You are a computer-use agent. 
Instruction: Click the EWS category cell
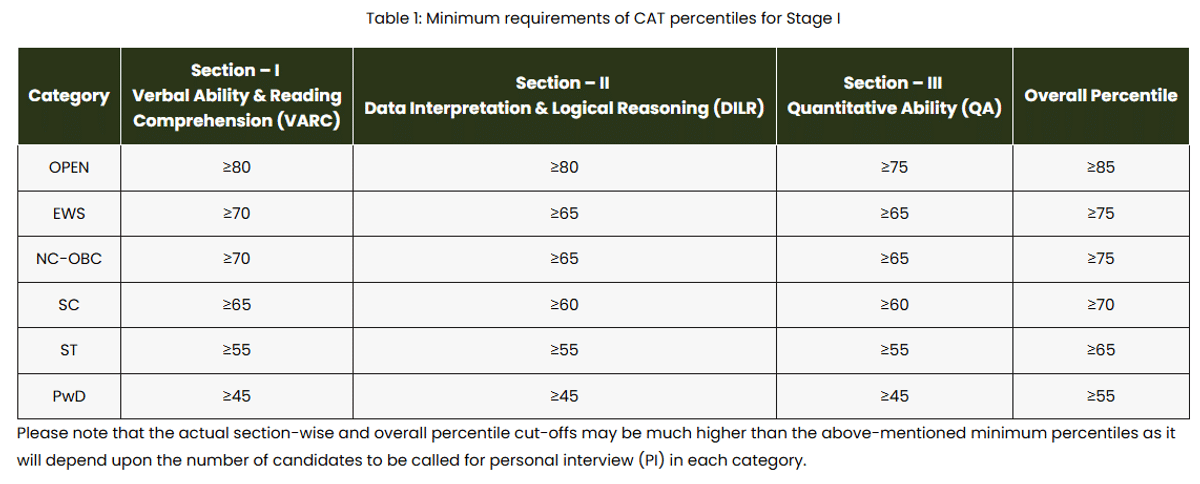coord(69,213)
